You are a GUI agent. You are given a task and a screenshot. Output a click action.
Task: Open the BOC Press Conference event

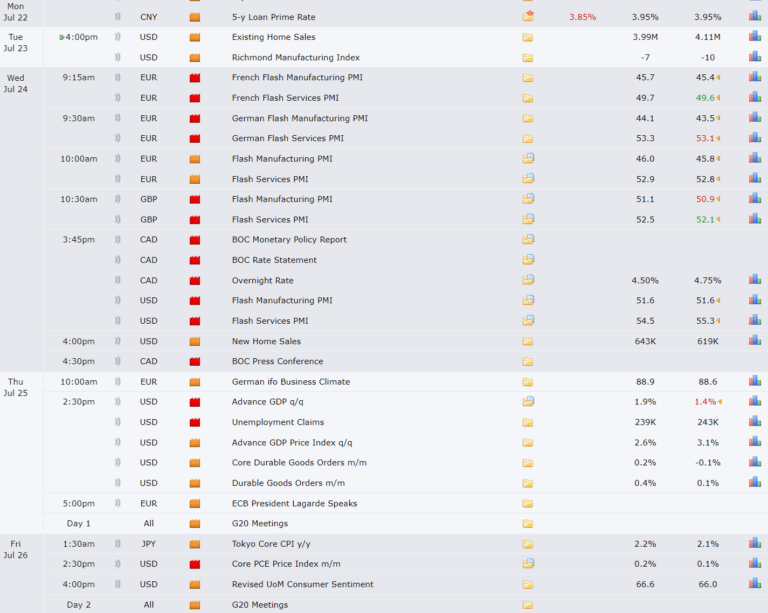tap(277, 361)
